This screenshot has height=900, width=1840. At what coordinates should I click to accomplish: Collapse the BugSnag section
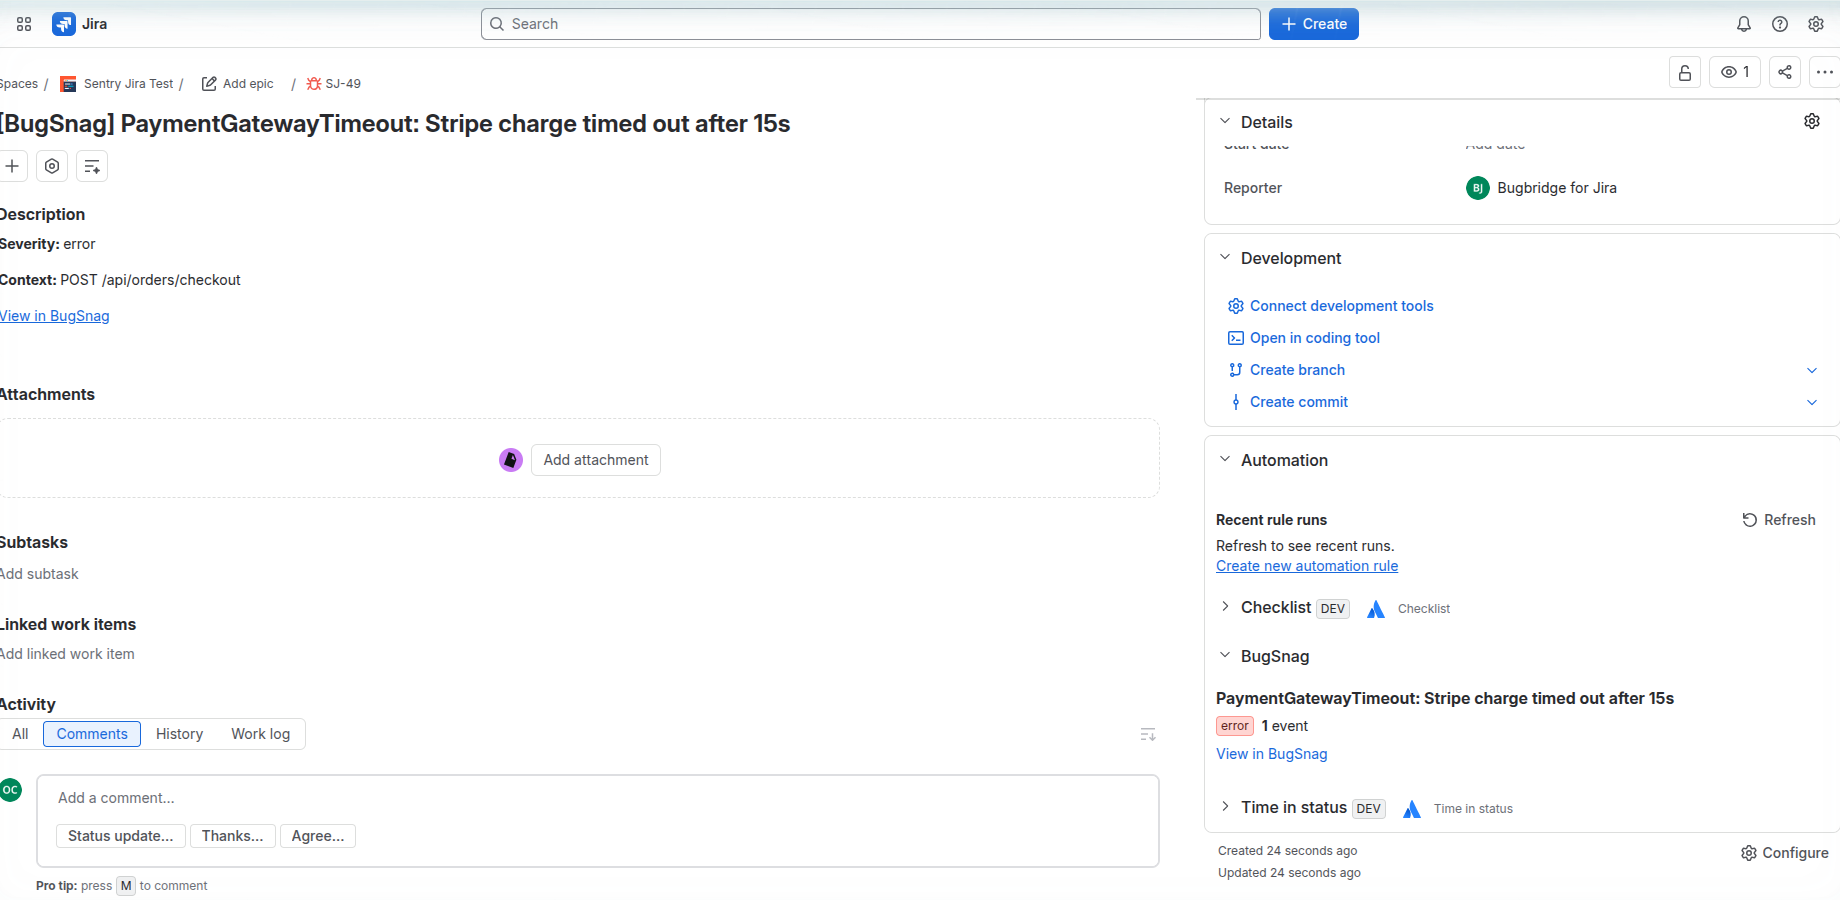pos(1225,655)
